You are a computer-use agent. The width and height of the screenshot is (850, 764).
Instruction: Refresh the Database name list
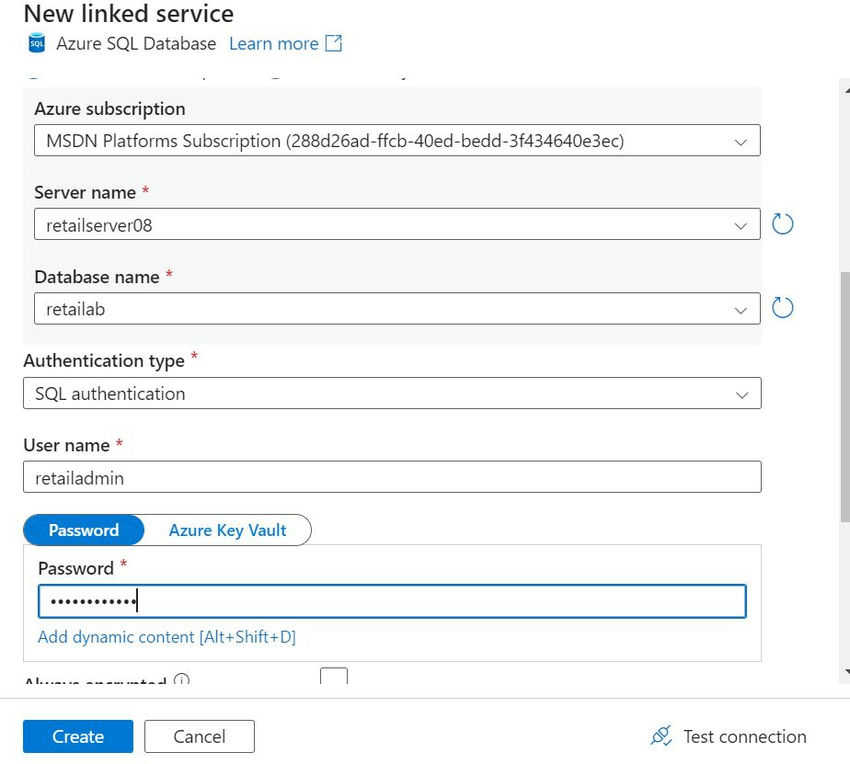coord(783,308)
